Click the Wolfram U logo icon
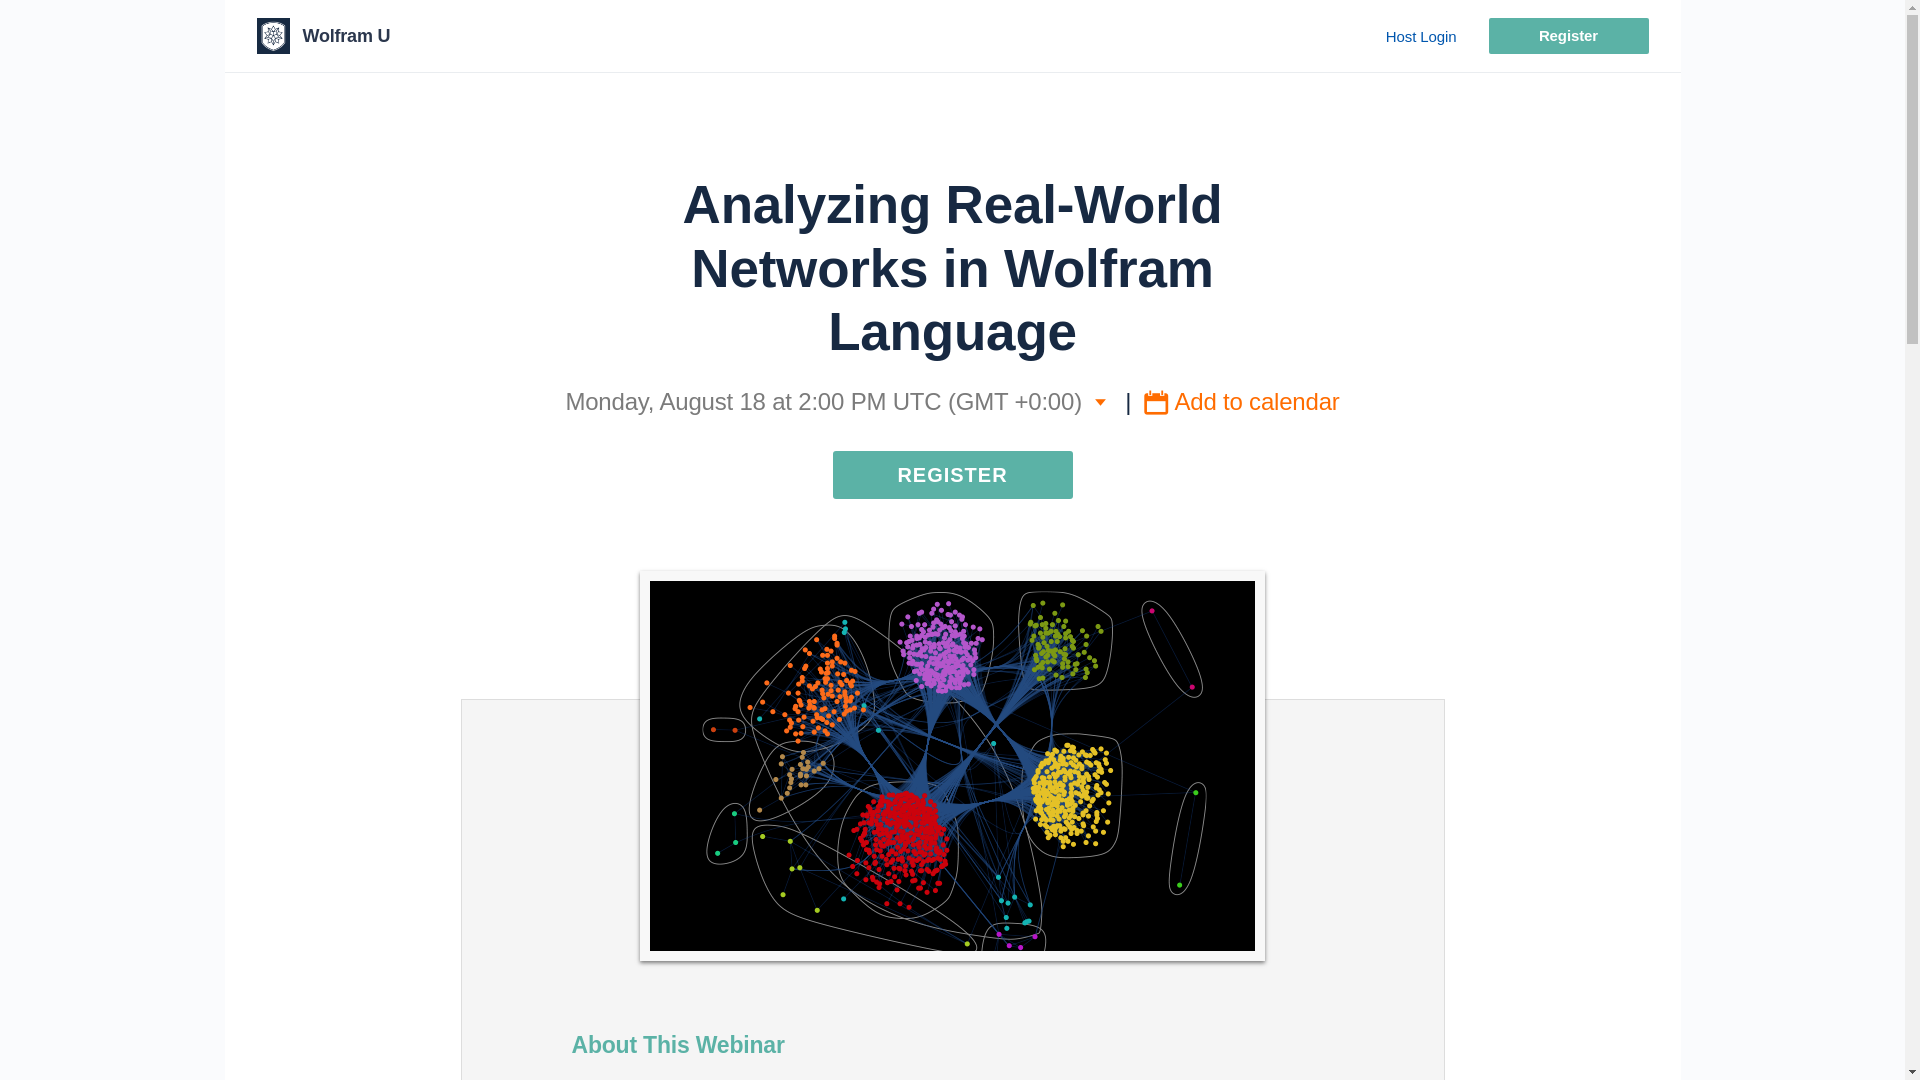 click(x=273, y=36)
